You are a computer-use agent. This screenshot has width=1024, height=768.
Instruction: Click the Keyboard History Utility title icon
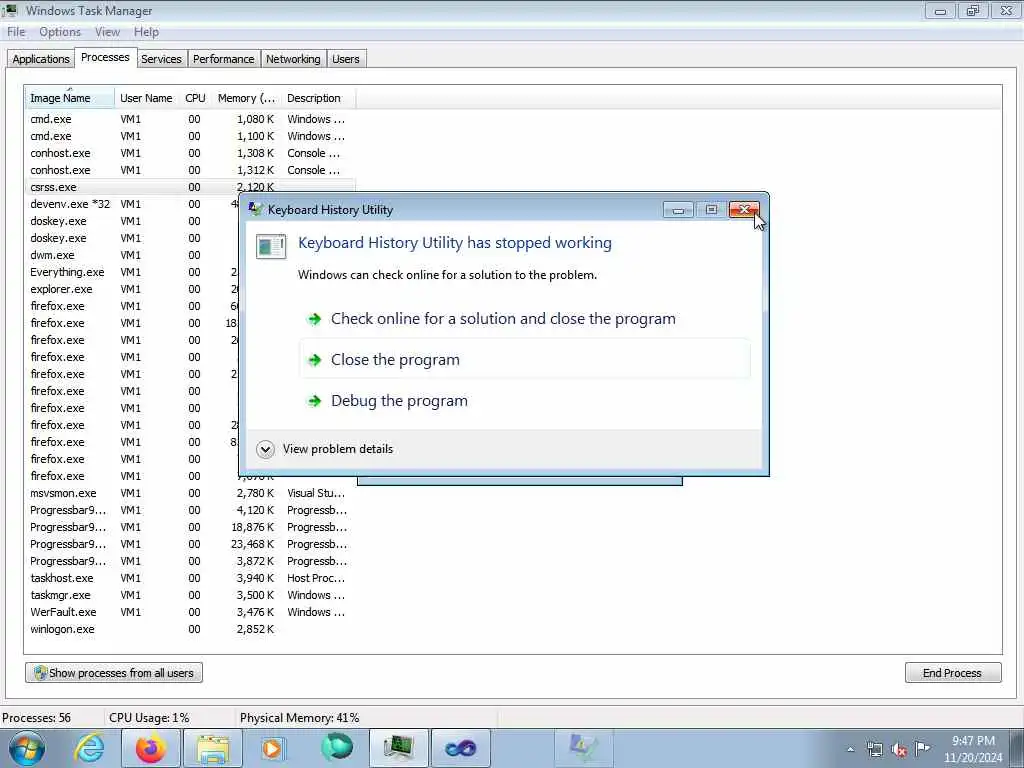256,209
